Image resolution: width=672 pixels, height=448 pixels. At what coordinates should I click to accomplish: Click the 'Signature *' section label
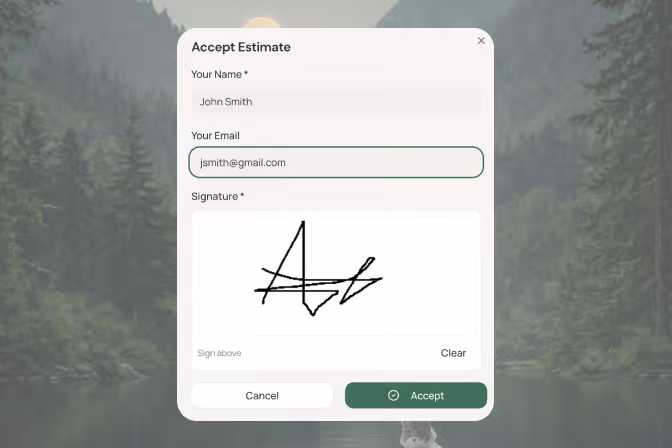[217, 196]
